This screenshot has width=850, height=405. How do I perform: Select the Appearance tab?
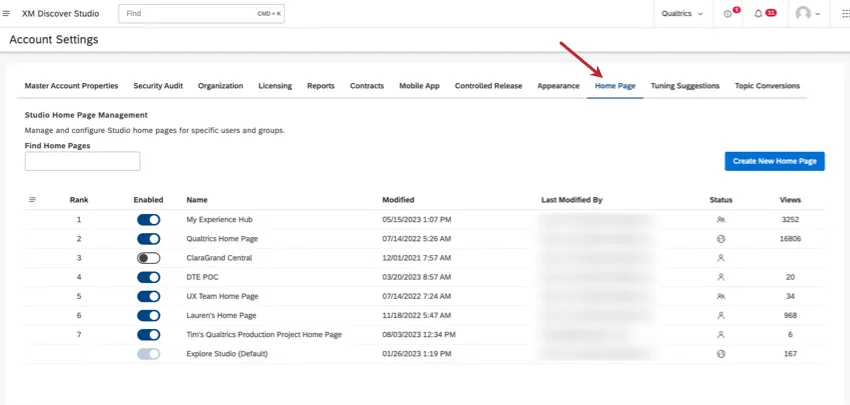coord(558,86)
